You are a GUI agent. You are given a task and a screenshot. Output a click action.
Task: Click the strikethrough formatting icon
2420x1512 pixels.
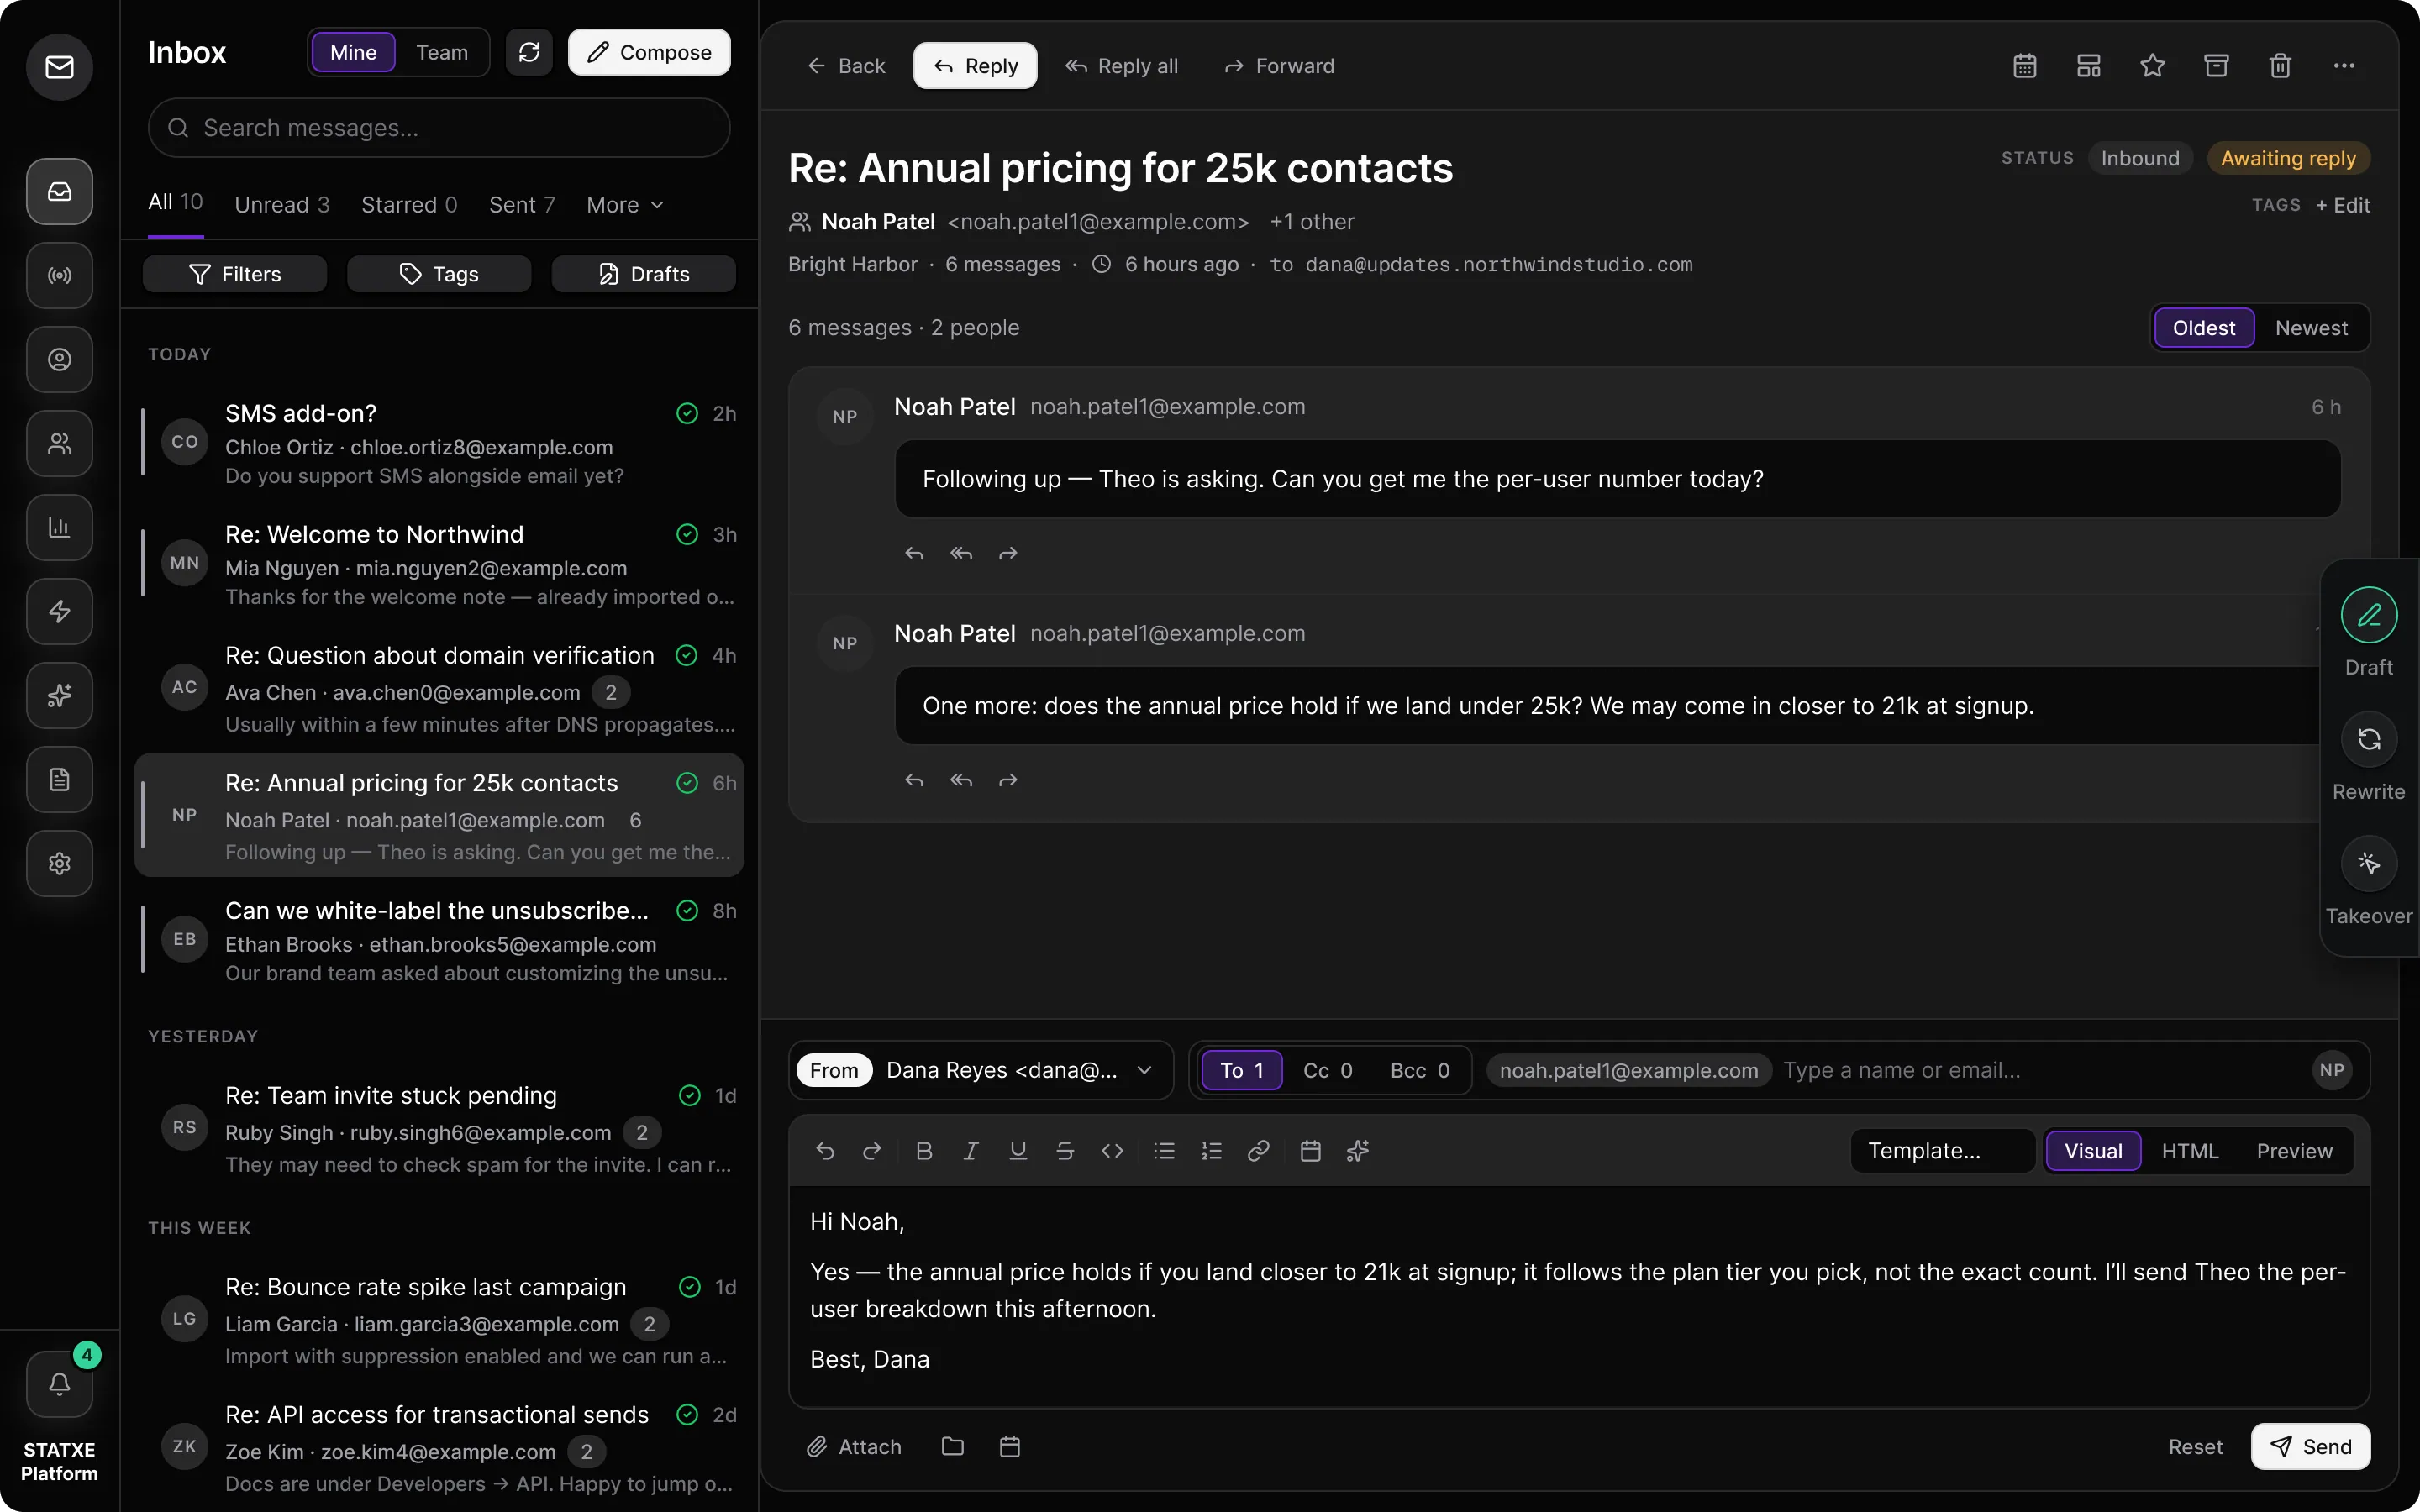point(1065,1151)
